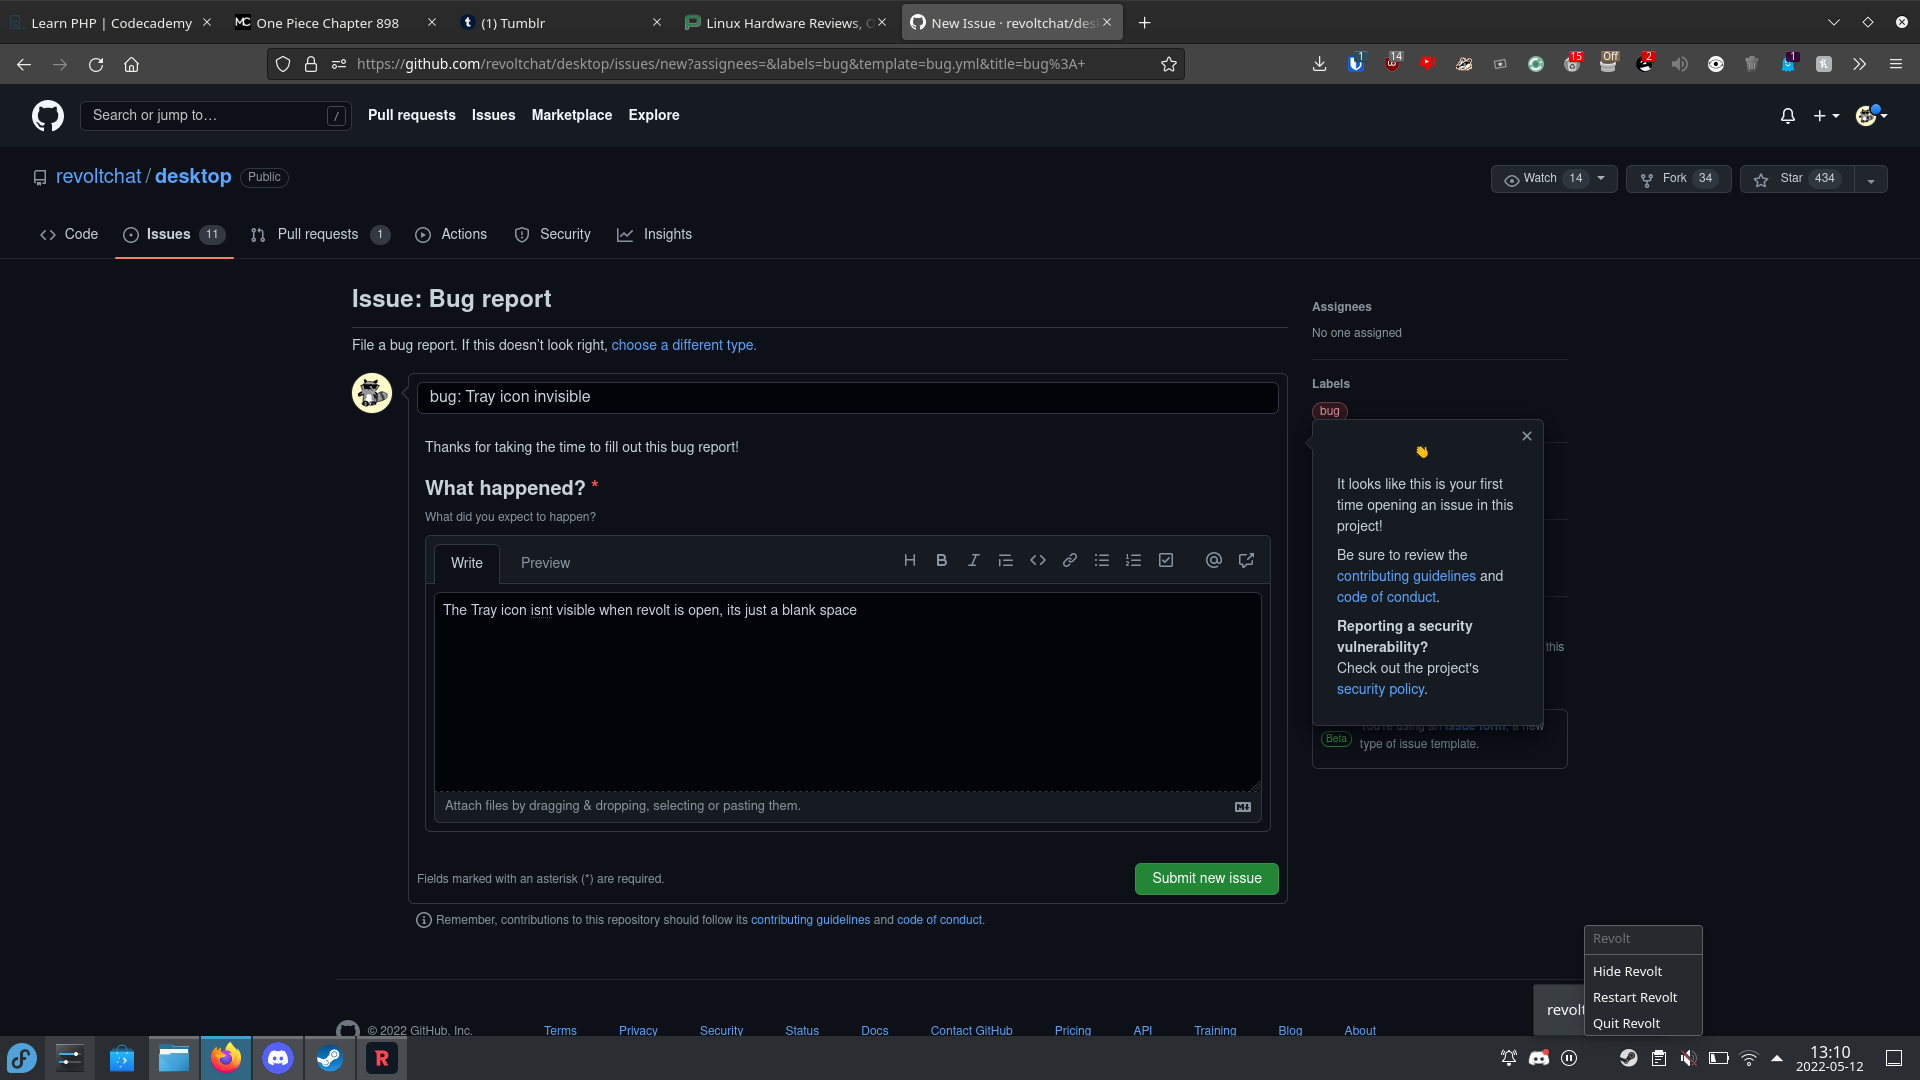
Task: Go to GitHub home via Octocat logo
Action: (x=48, y=116)
